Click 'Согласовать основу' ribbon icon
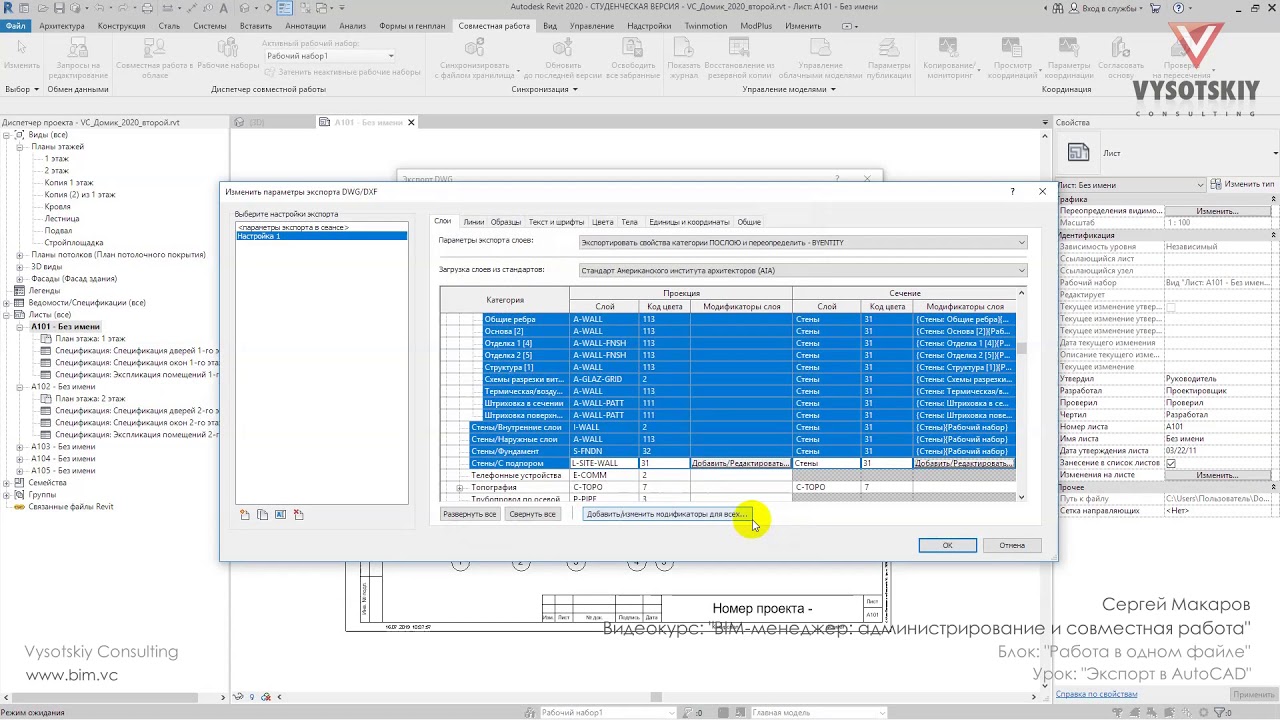The width and height of the screenshot is (1280, 720). point(1121,47)
